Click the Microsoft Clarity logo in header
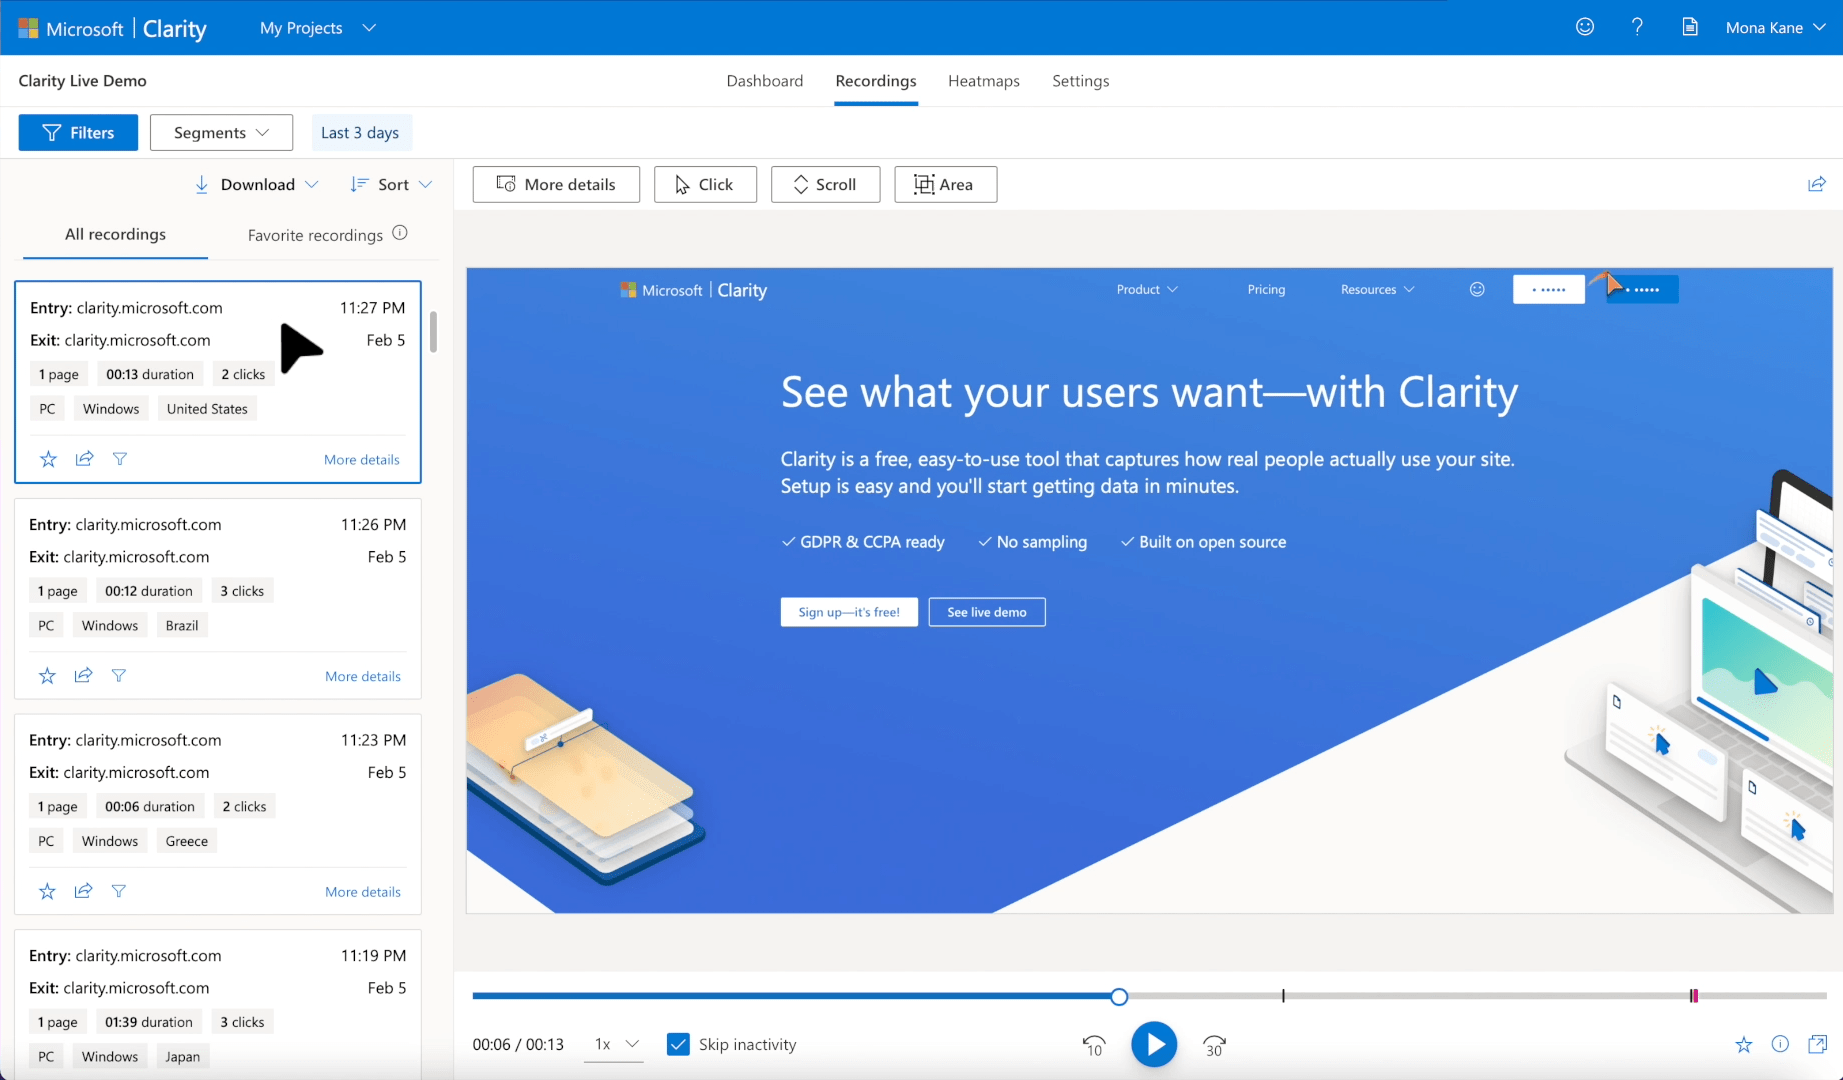 tap(112, 28)
